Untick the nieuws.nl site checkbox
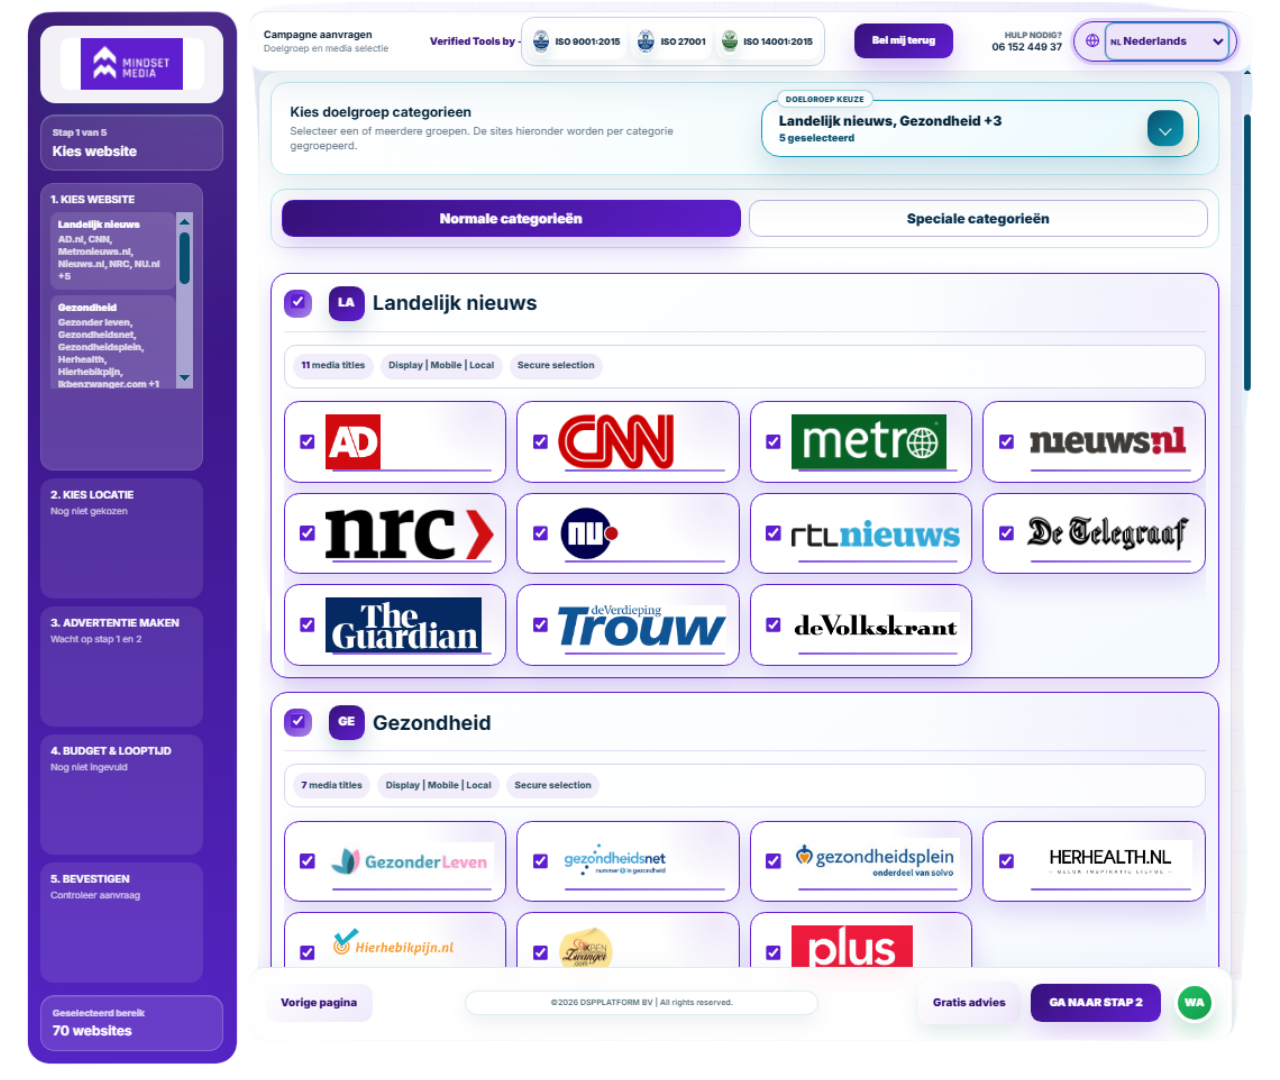 pos(1006,442)
